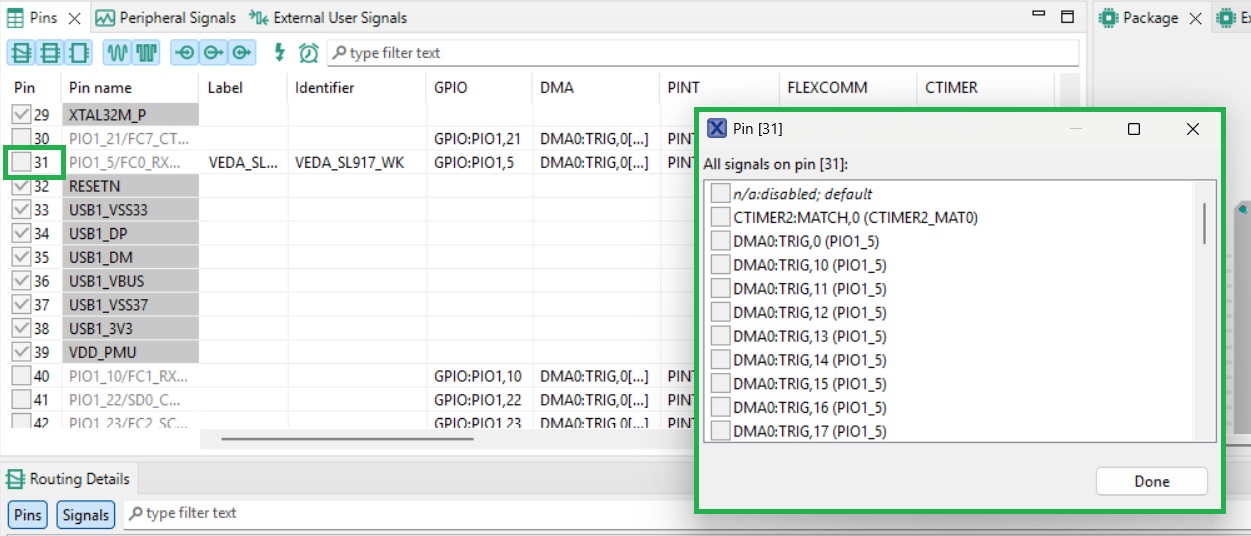Click the VEDA_SL... label cell

coord(243,162)
